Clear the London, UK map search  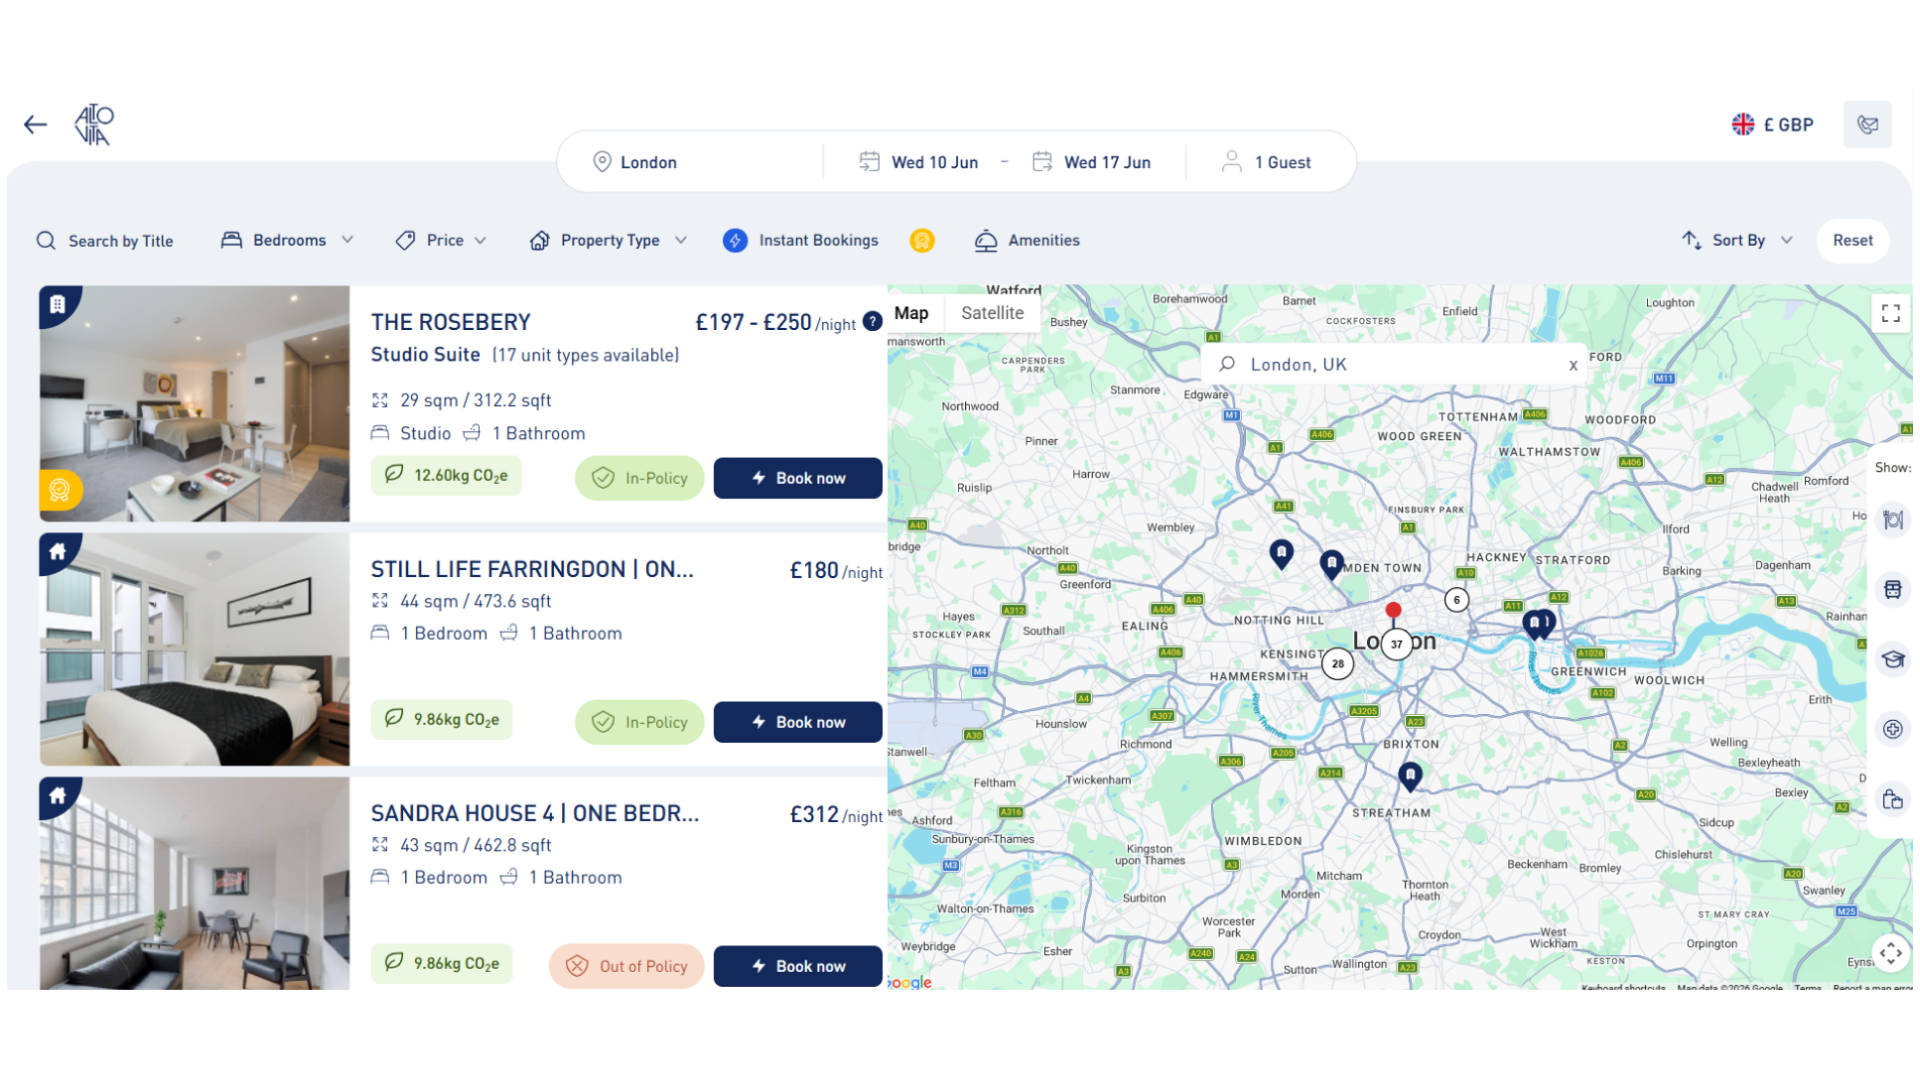pyautogui.click(x=1573, y=365)
